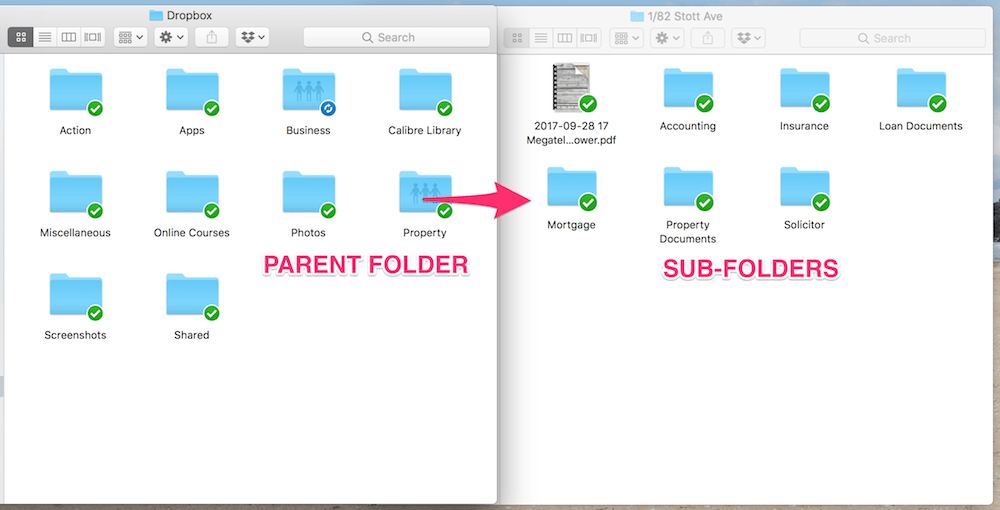Open the Megatel PDF file thumbnail
Screen dimensions: 1000x510
(571, 88)
